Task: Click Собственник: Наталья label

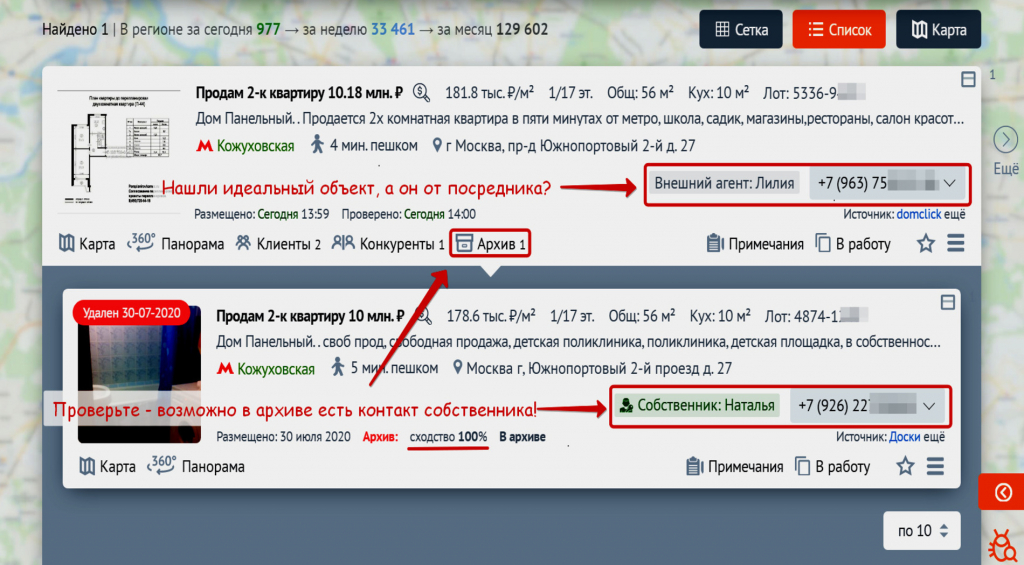Action: pyautogui.click(x=697, y=406)
